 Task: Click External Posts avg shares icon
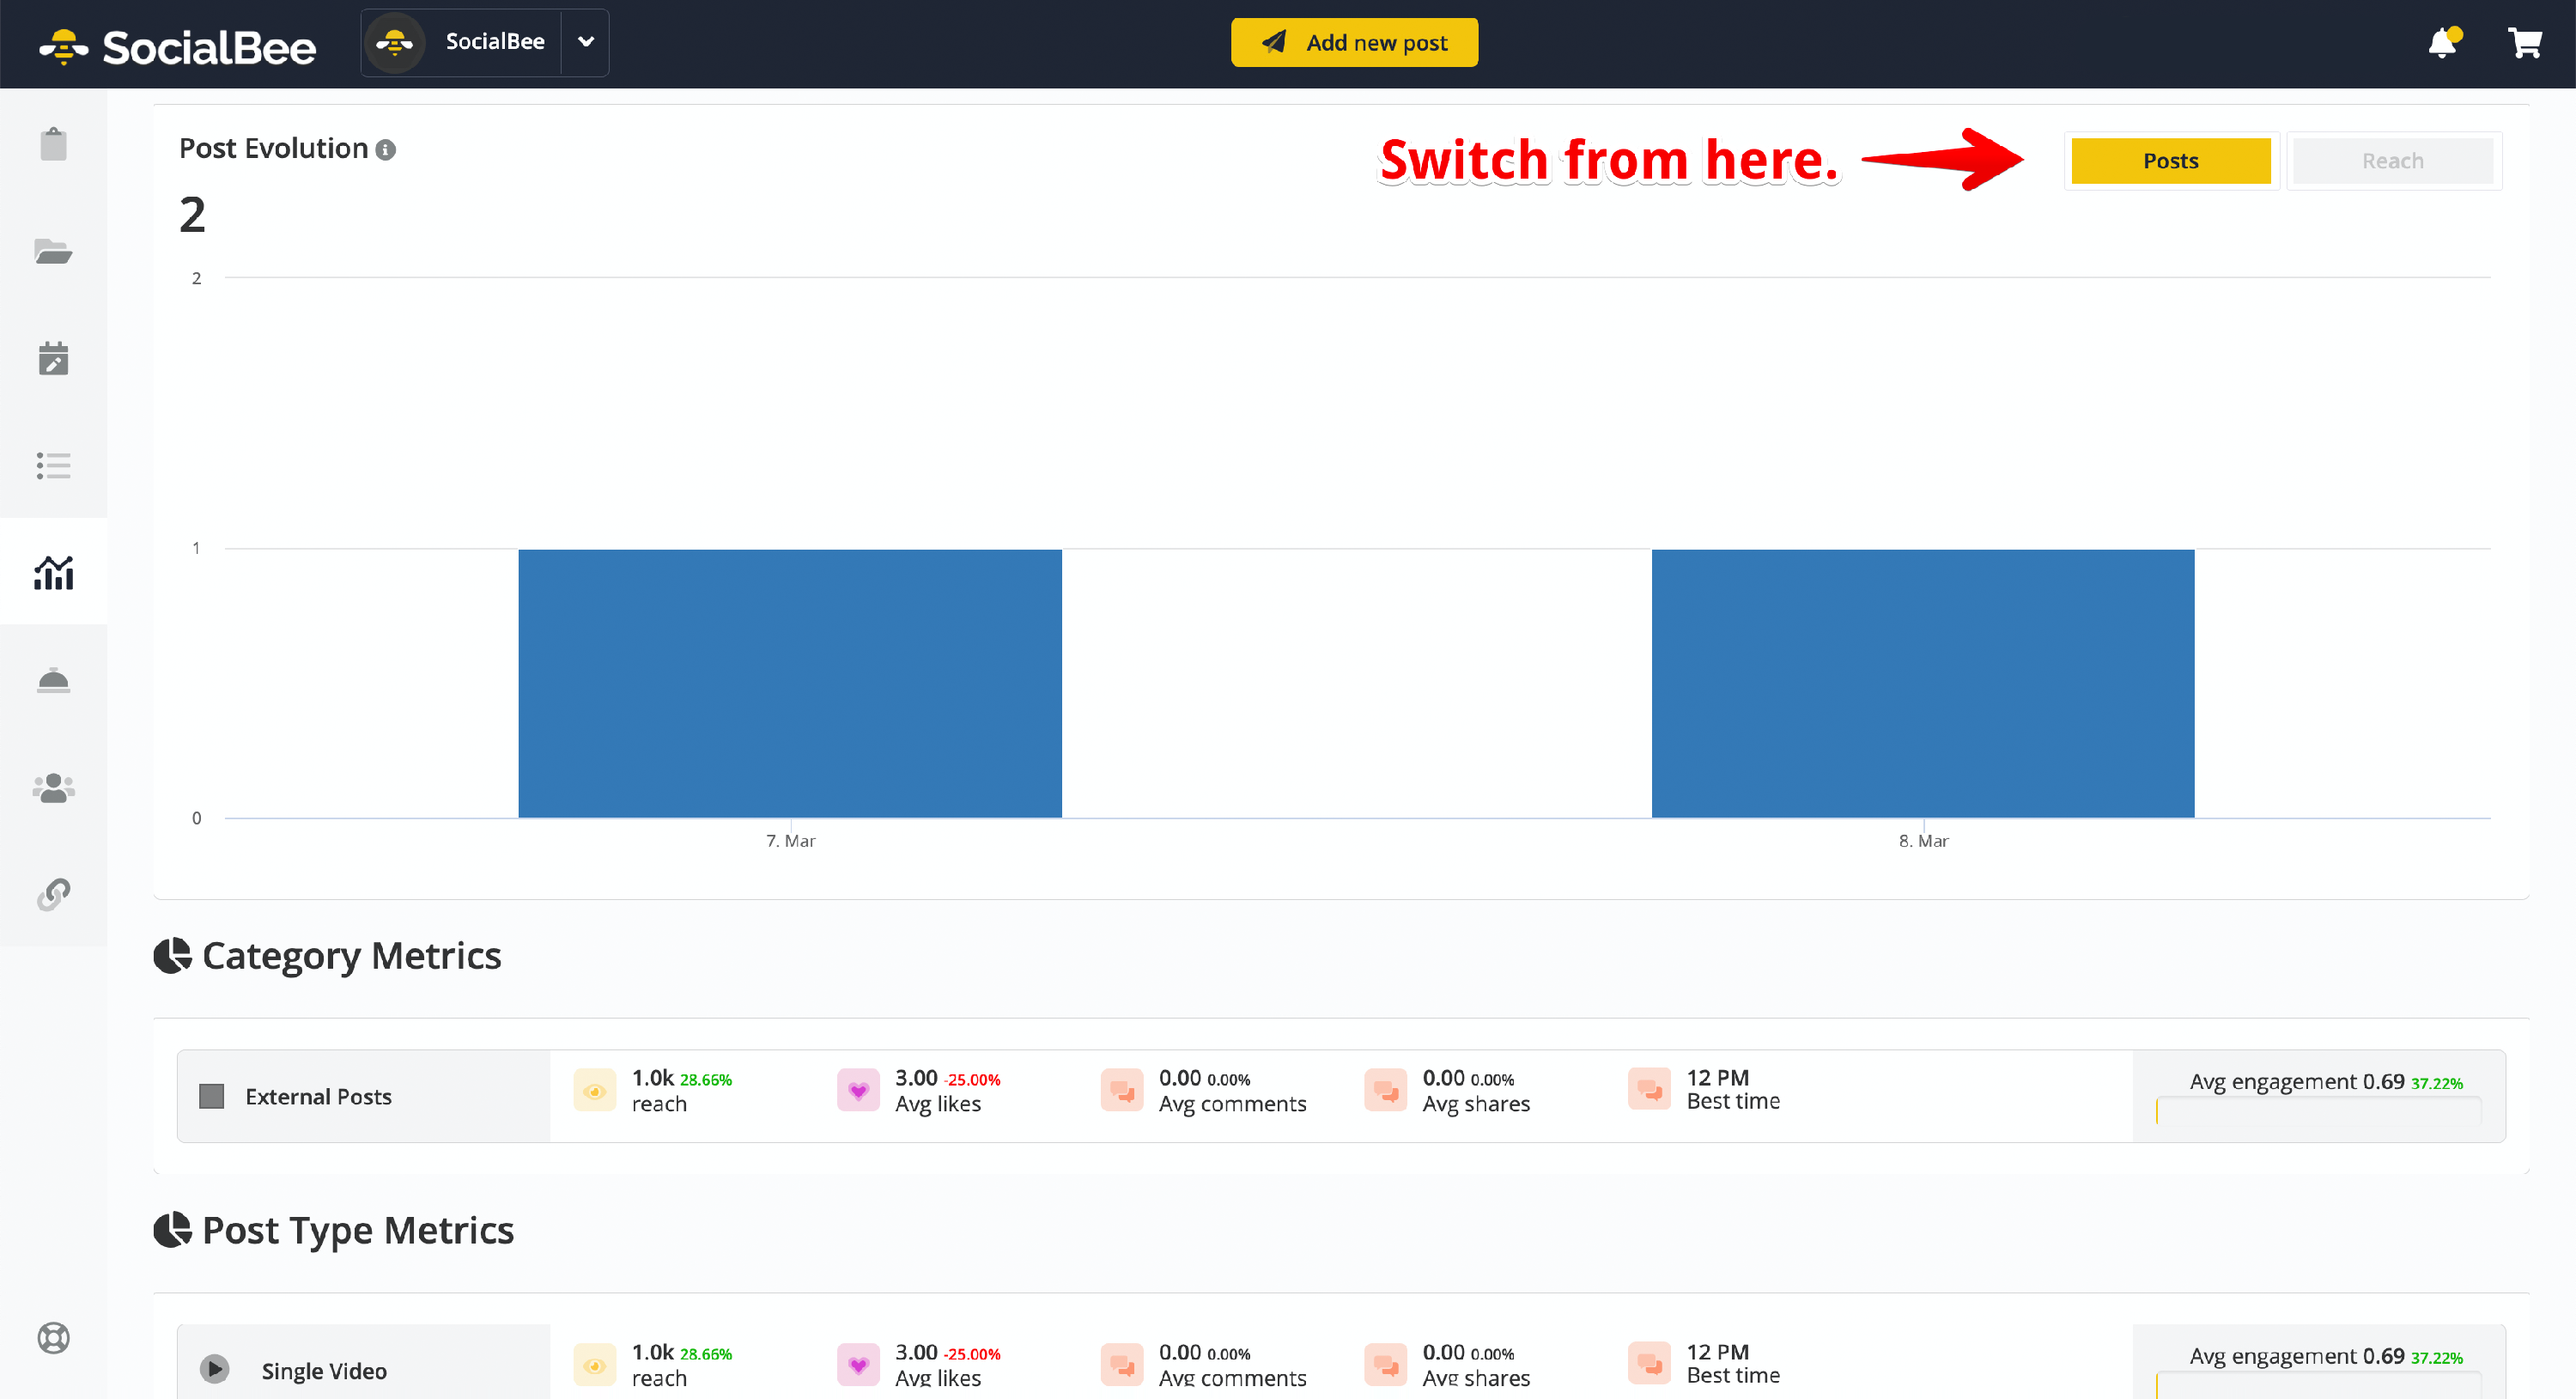tap(1386, 1091)
